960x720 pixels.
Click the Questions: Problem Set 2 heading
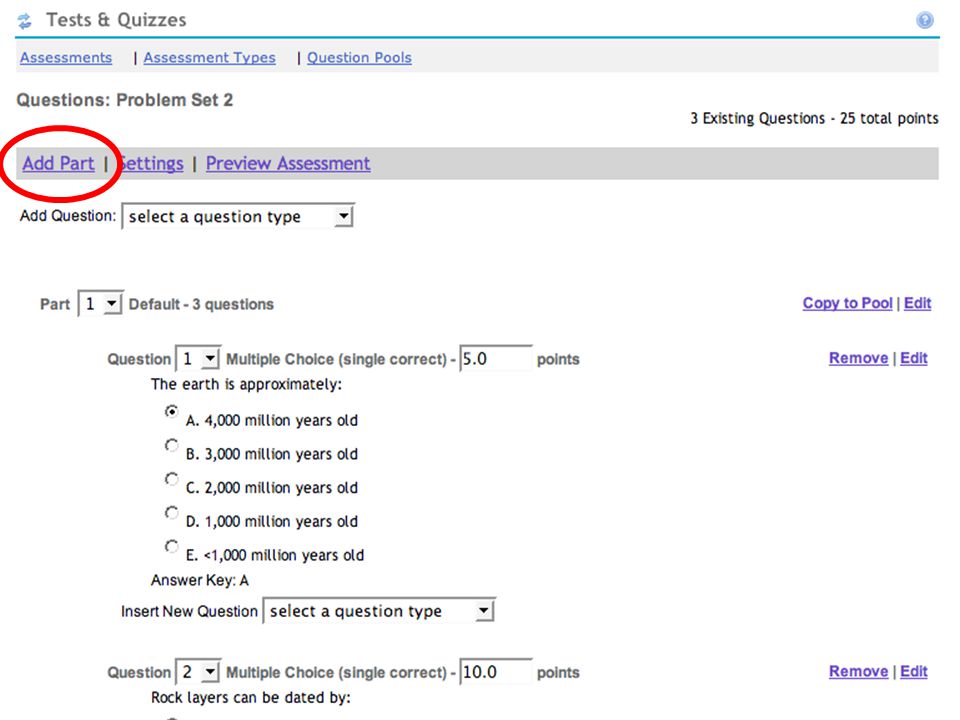point(125,100)
